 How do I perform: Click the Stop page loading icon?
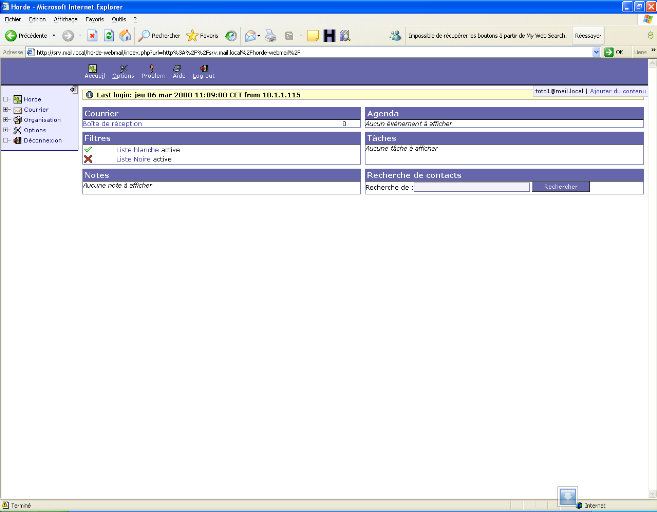coord(92,36)
